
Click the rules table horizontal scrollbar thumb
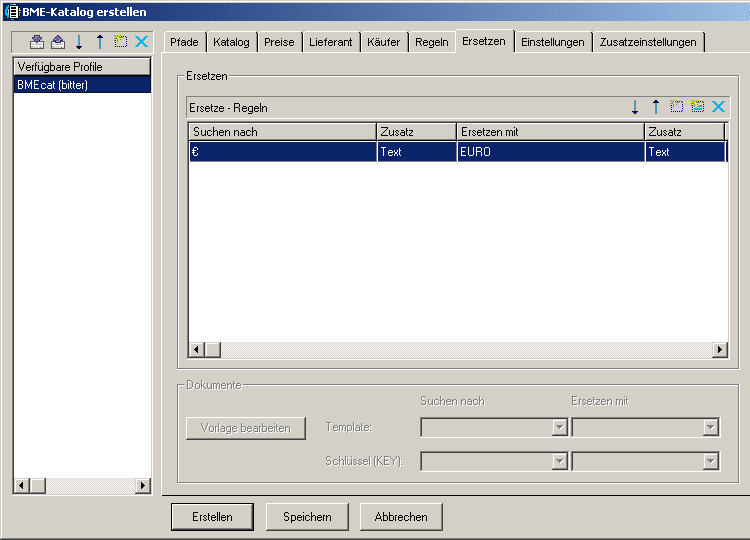click(x=213, y=350)
